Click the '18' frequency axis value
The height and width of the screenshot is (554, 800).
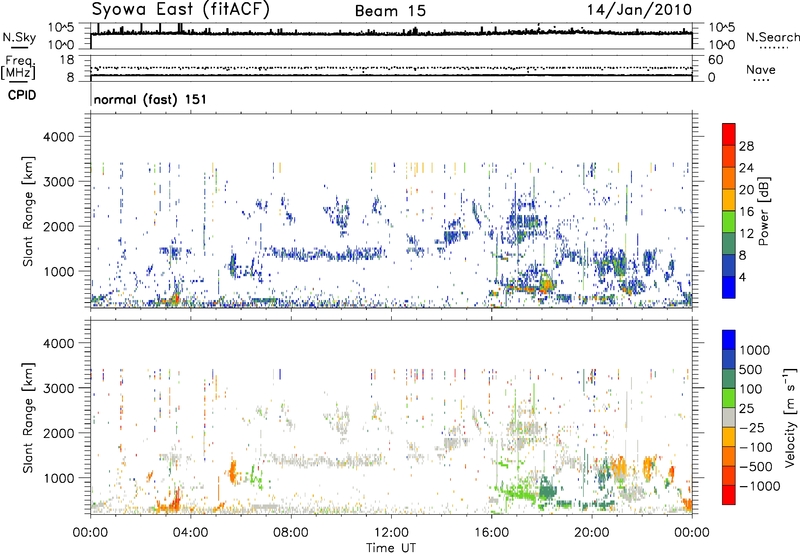tap(67, 60)
